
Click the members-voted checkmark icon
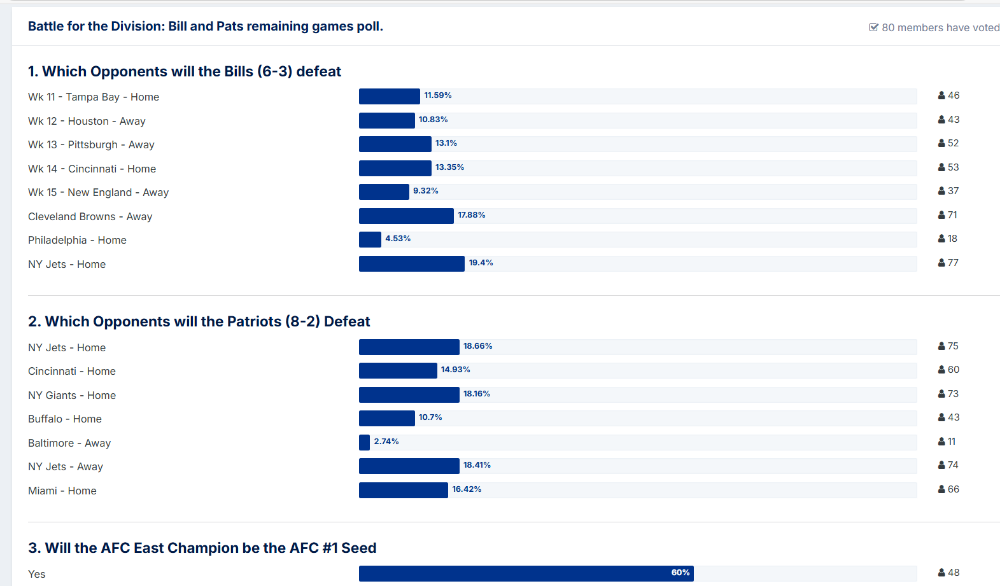(x=874, y=28)
